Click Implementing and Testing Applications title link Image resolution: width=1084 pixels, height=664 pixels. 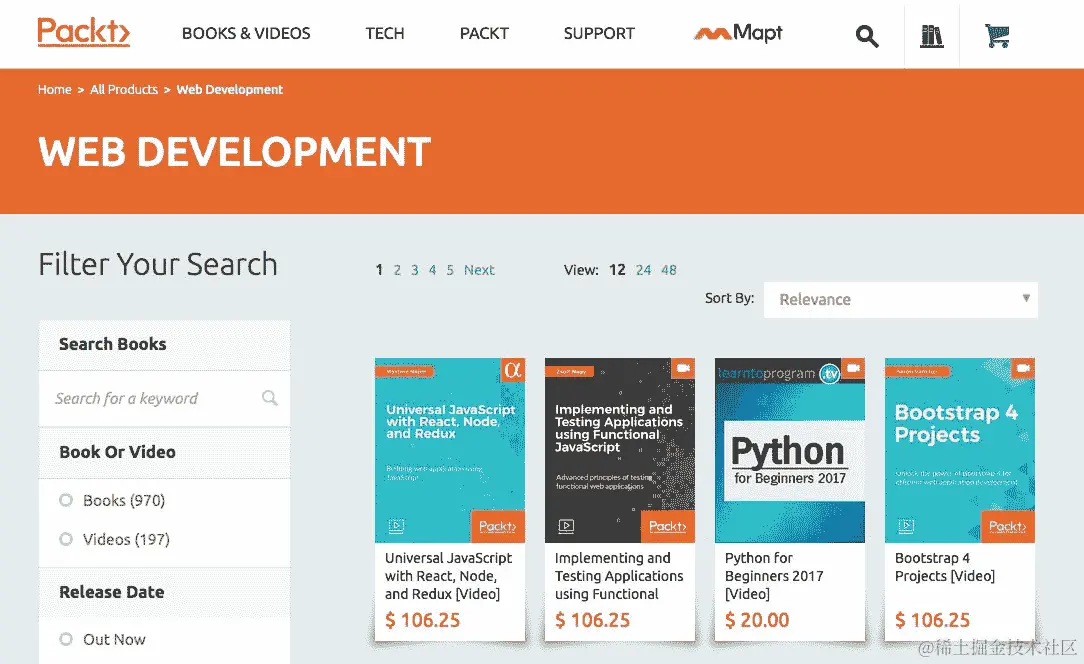[619, 575]
